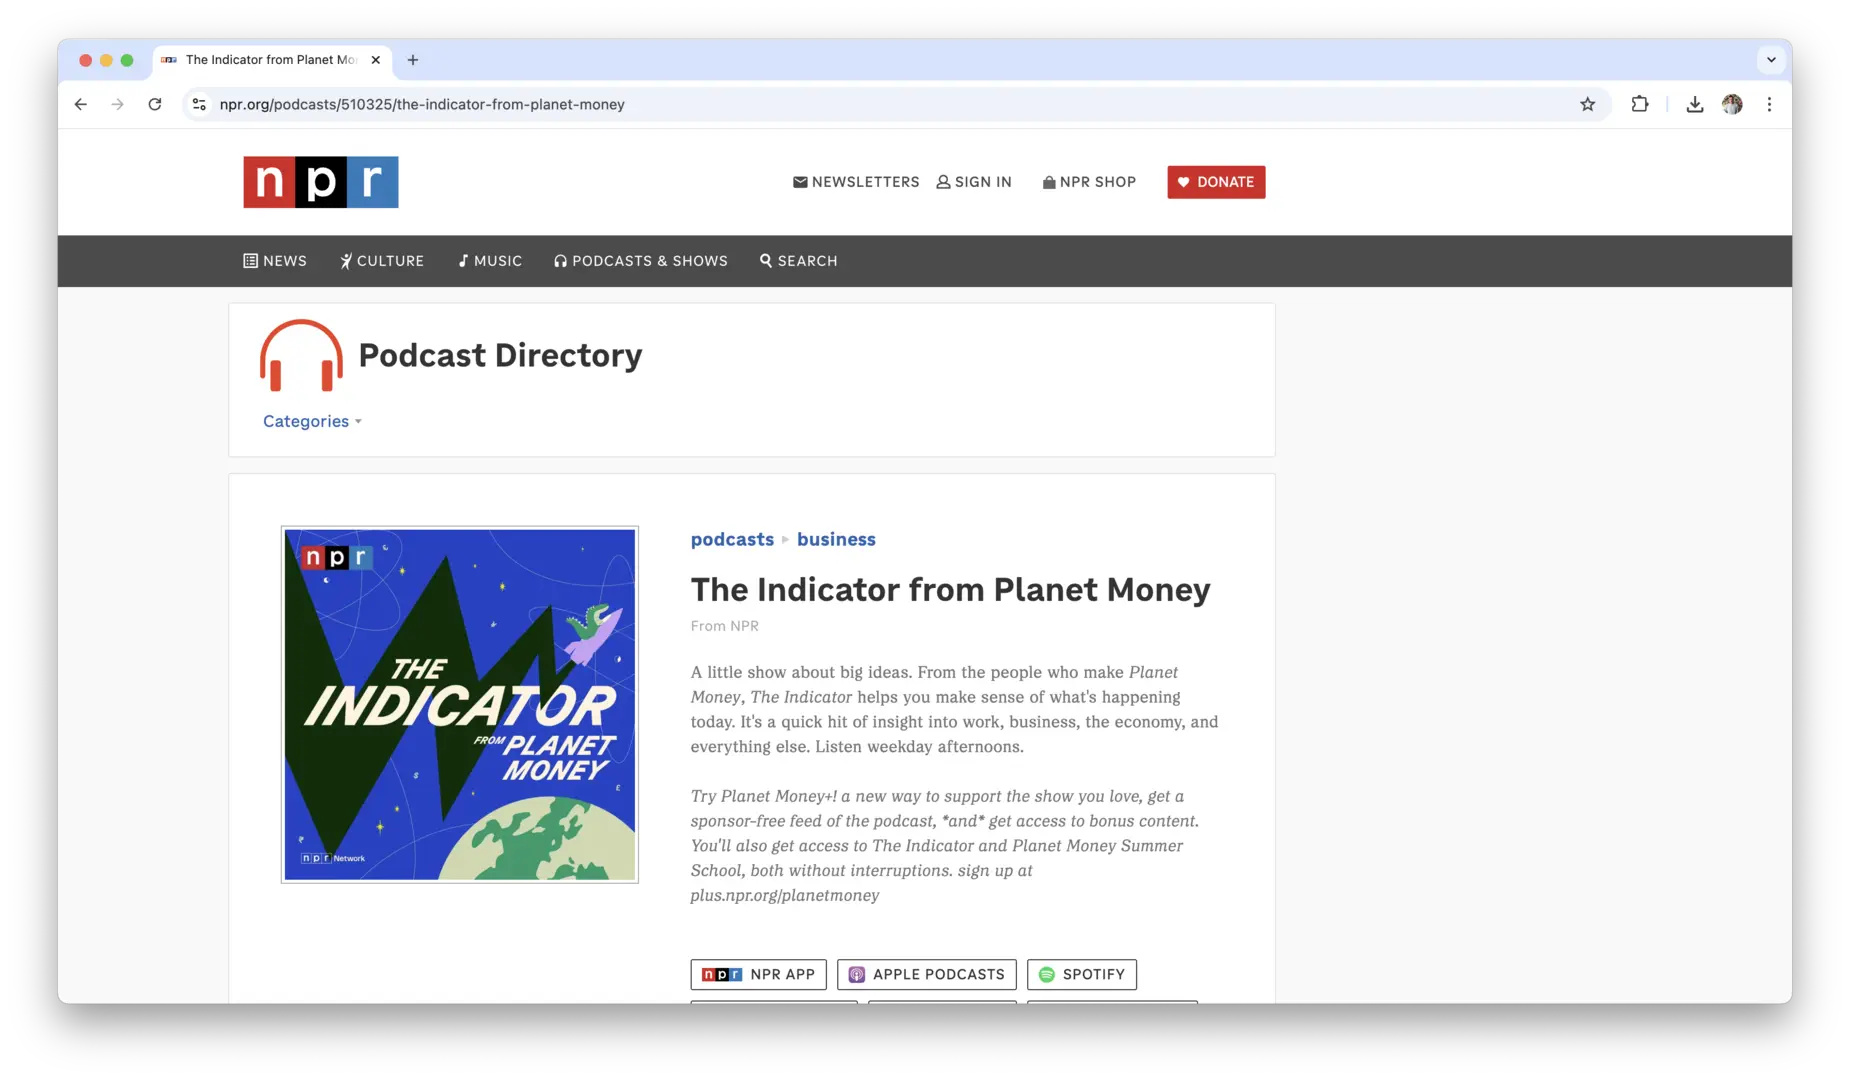Open browser extensions puzzle icon
This screenshot has width=1850, height=1080.
1639,104
